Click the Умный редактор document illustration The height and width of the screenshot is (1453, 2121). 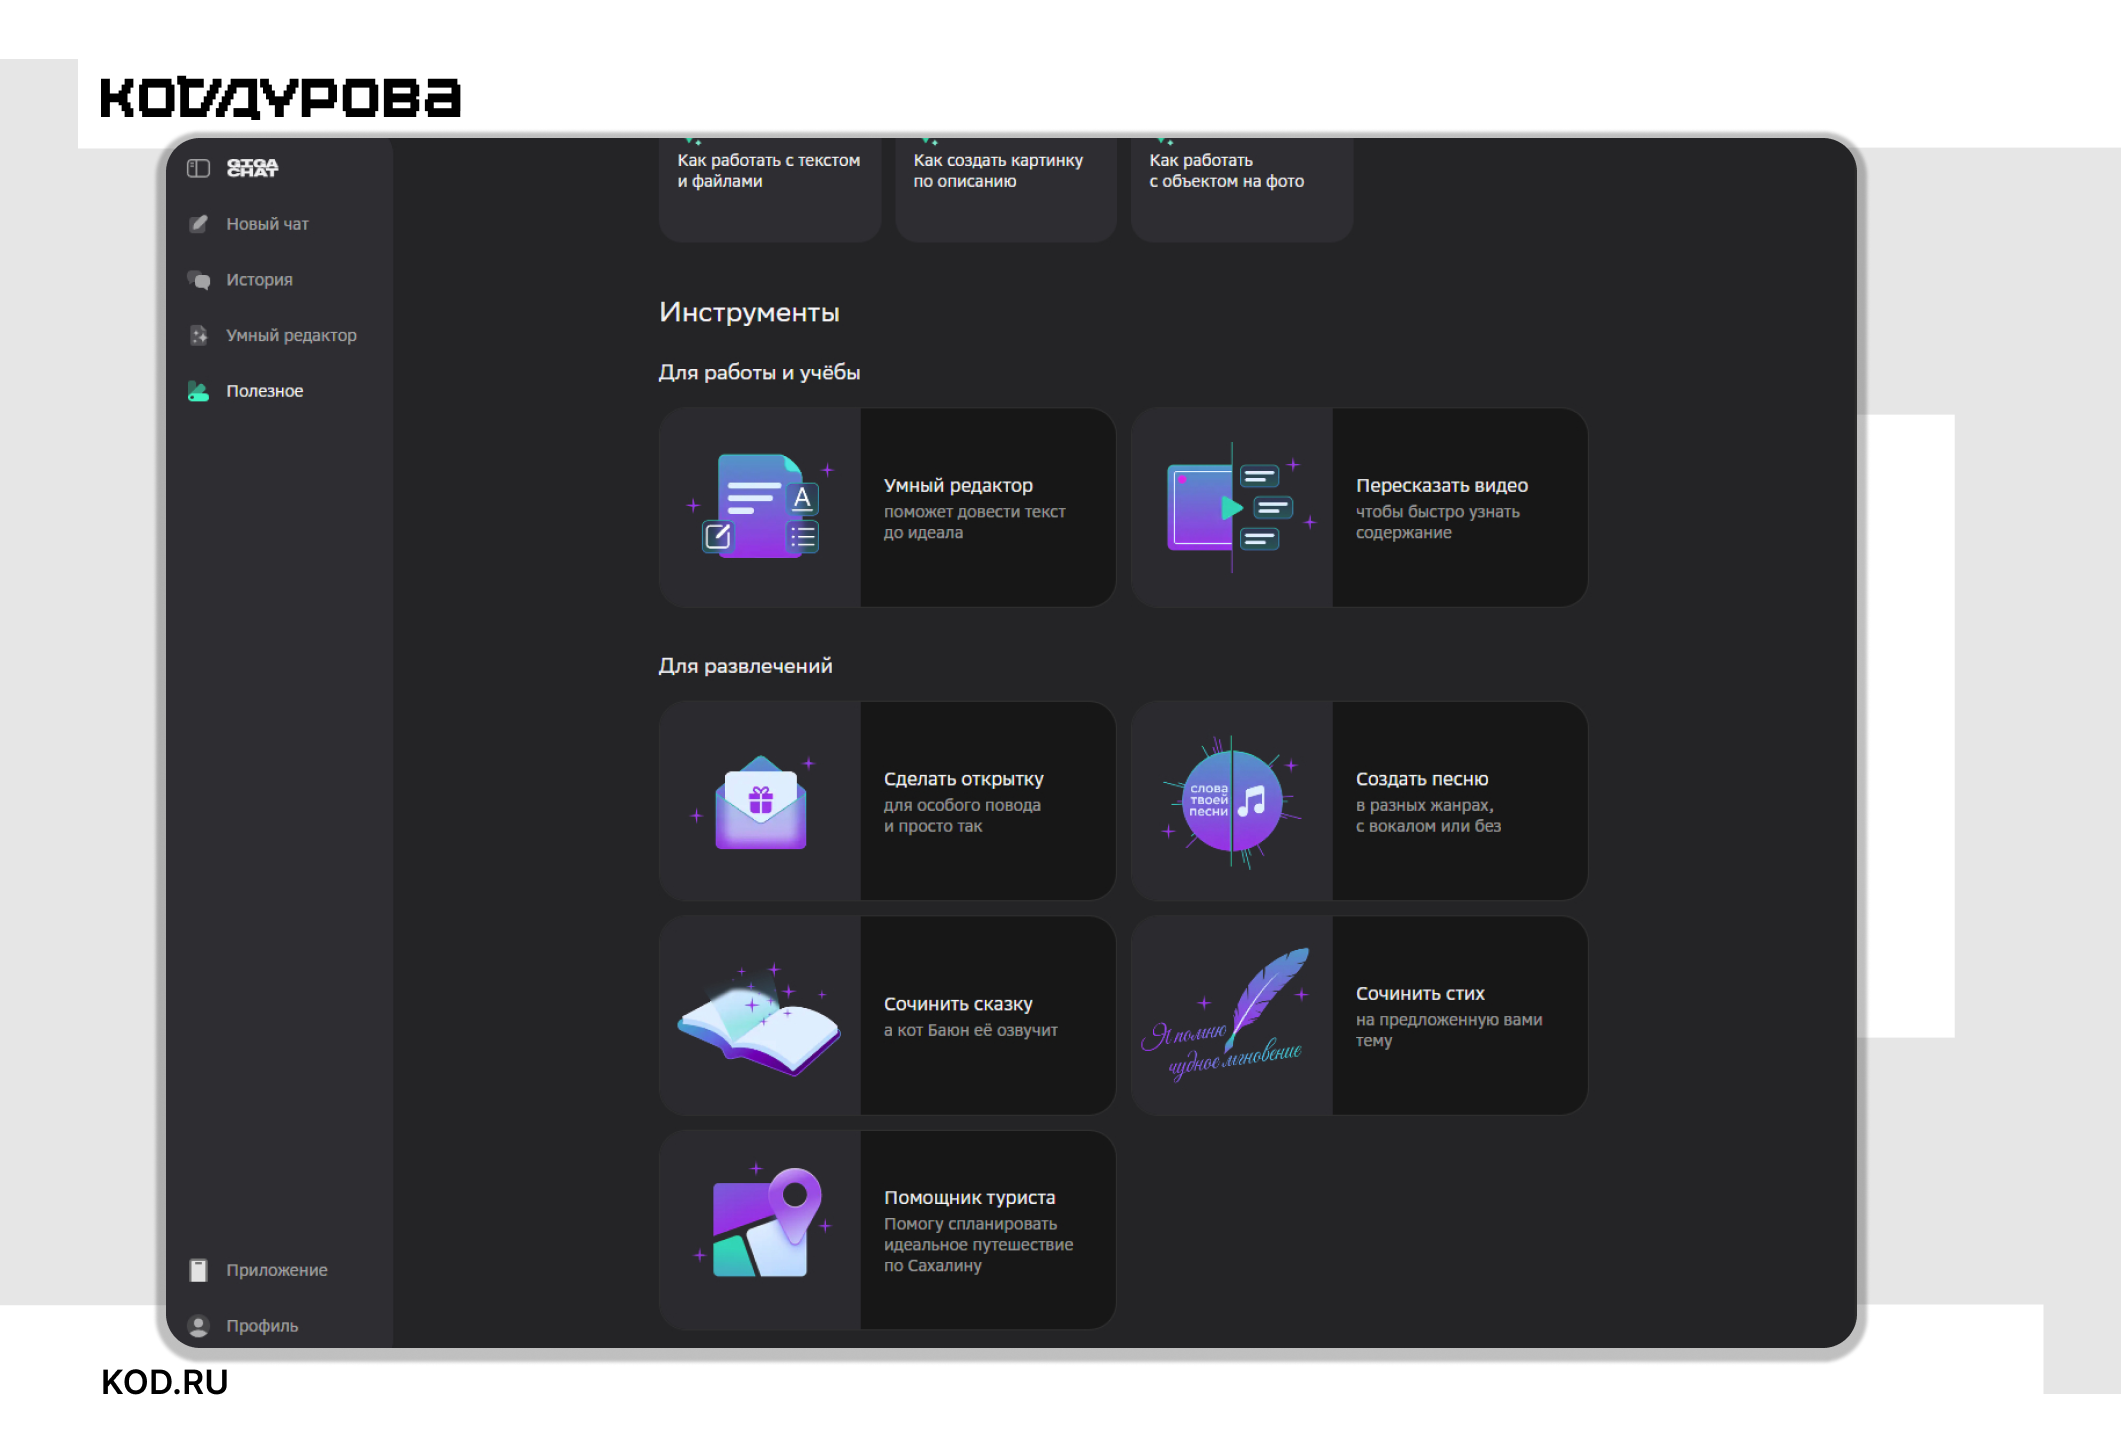[760, 507]
